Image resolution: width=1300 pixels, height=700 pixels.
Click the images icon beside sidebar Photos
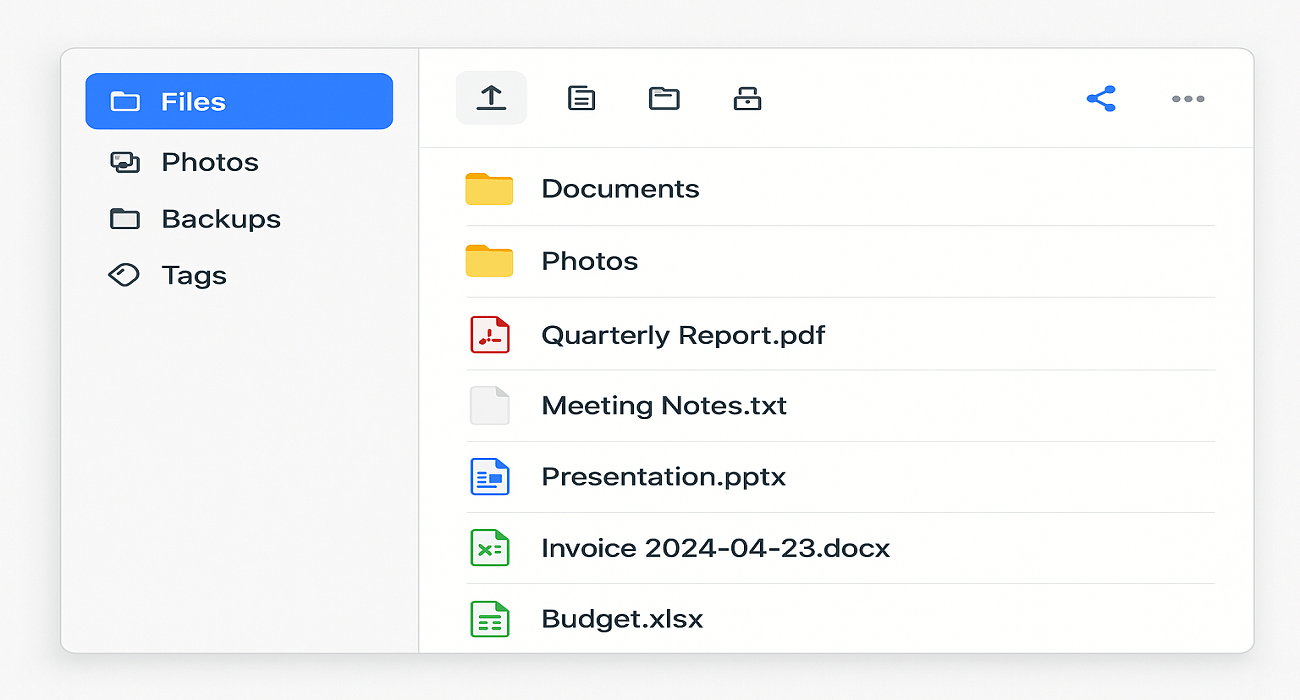click(125, 162)
